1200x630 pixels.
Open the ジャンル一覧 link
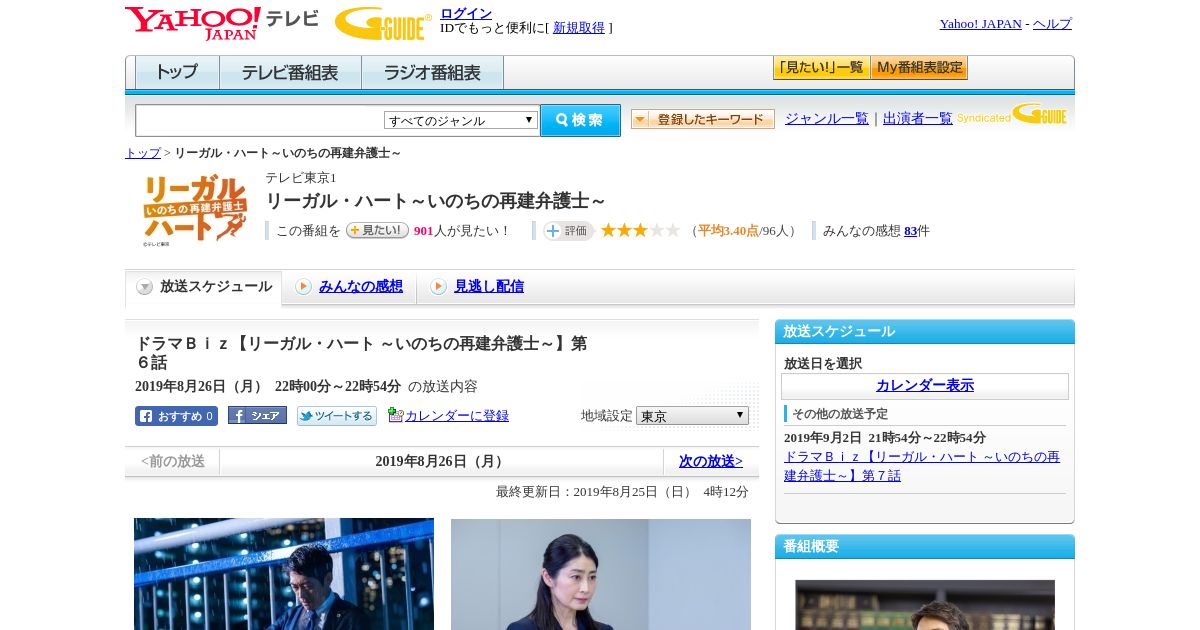click(x=826, y=118)
